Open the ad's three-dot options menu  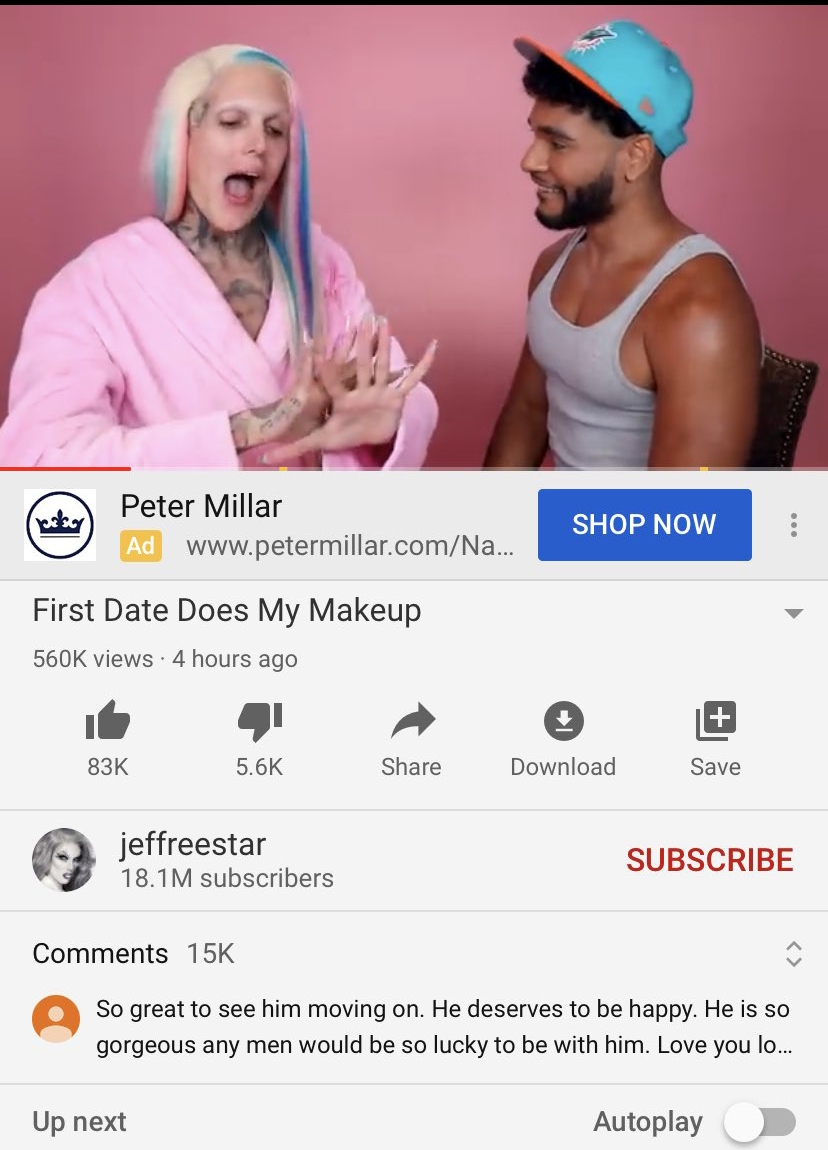(x=794, y=525)
